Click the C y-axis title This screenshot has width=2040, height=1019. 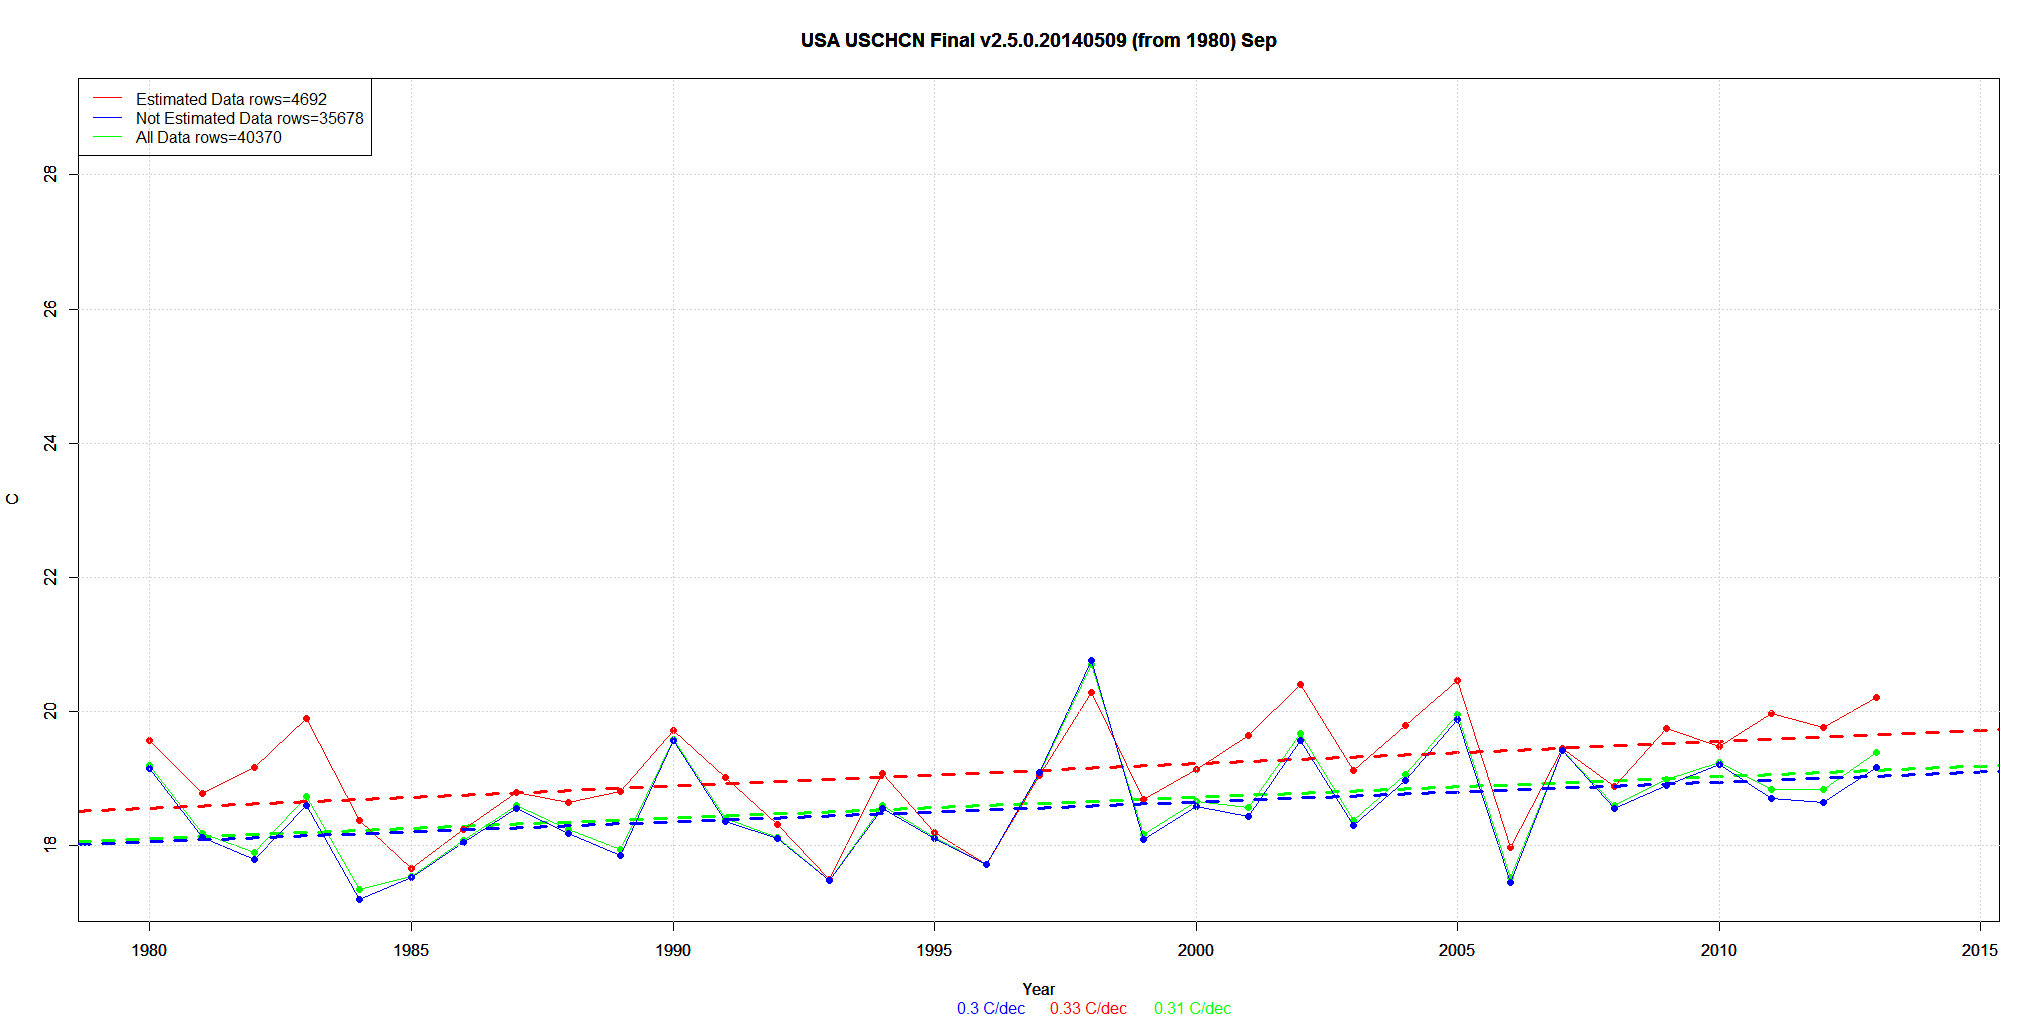click(13, 499)
